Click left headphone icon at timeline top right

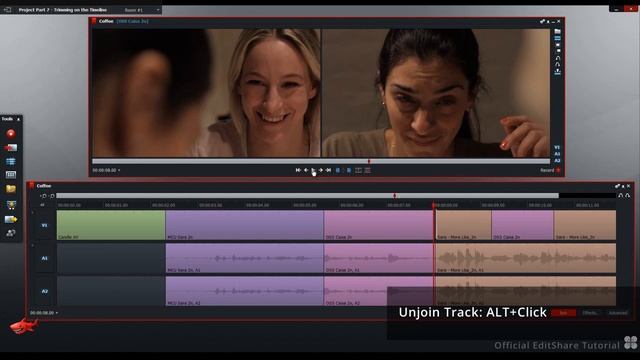pos(620,196)
